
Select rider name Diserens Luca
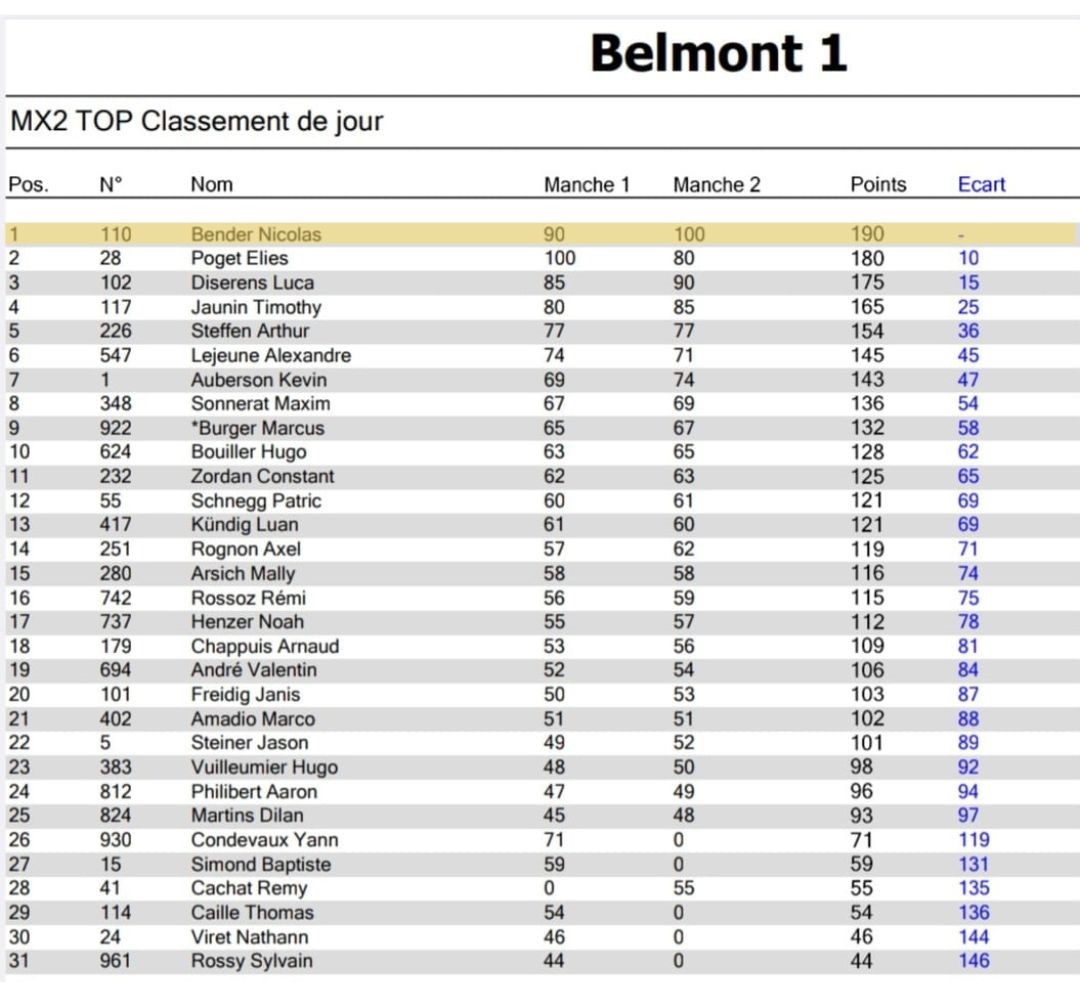coord(252,283)
